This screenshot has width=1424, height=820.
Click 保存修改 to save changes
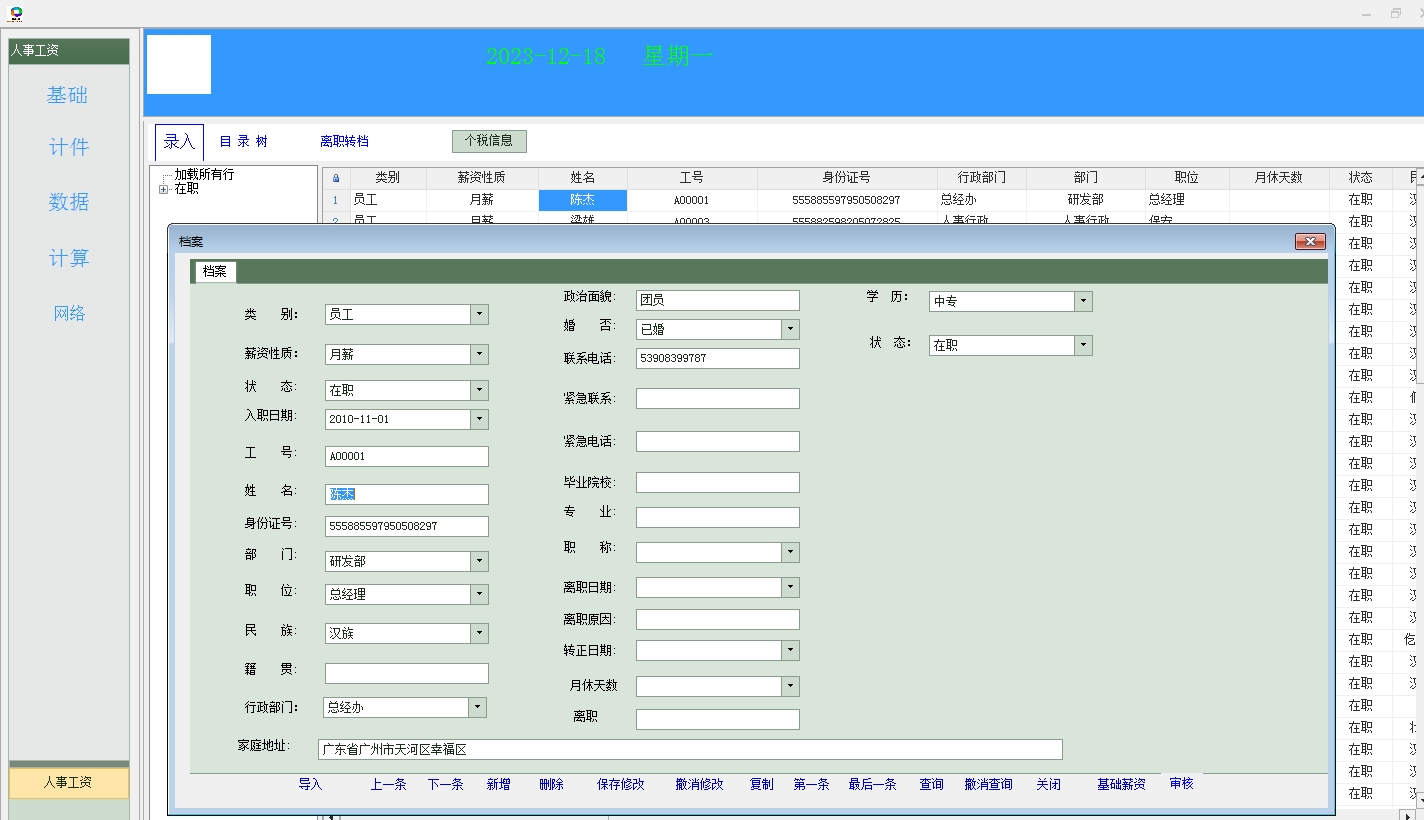(x=620, y=785)
